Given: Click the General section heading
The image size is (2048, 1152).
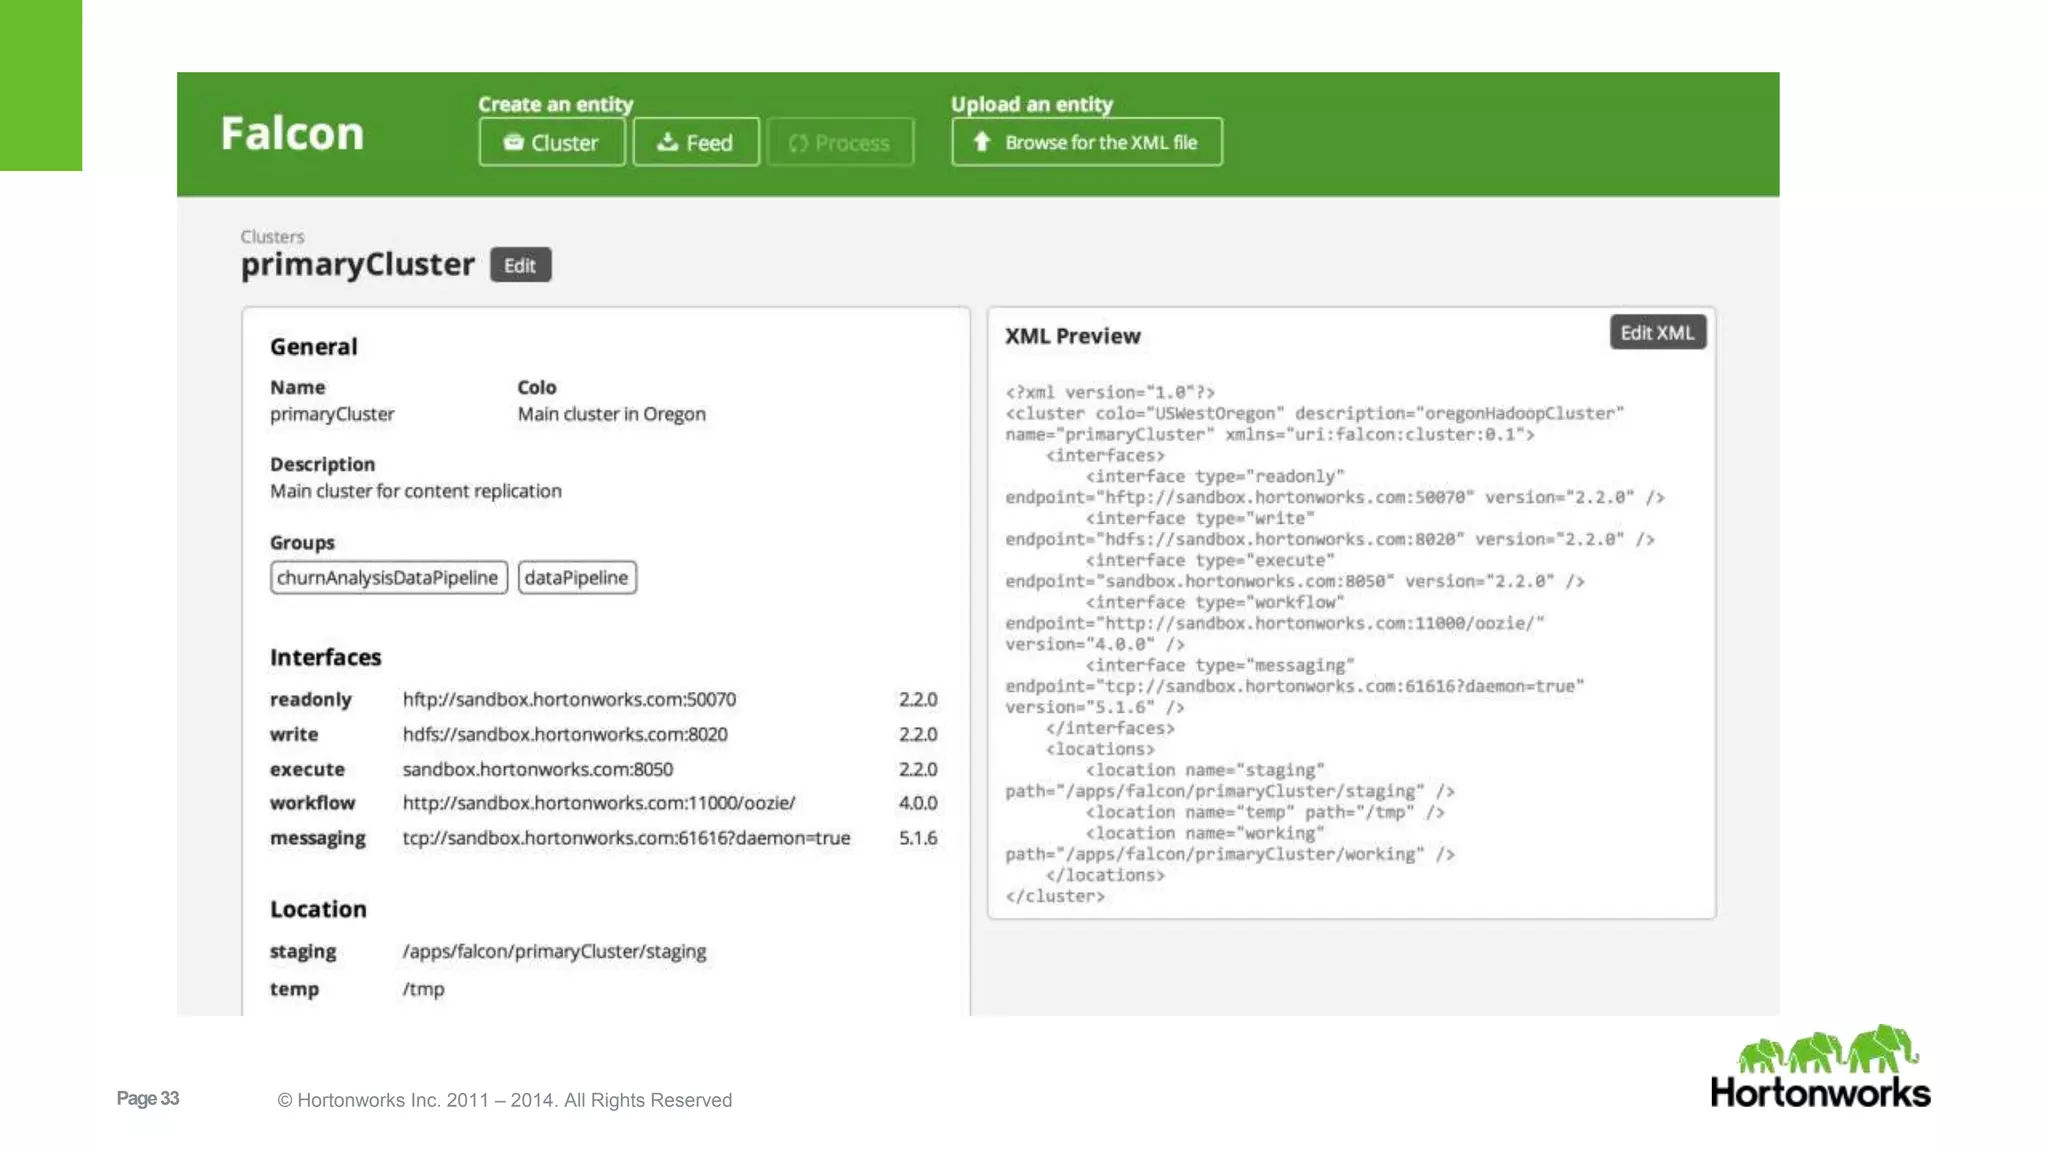Looking at the screenshot, I should point(313,347).
